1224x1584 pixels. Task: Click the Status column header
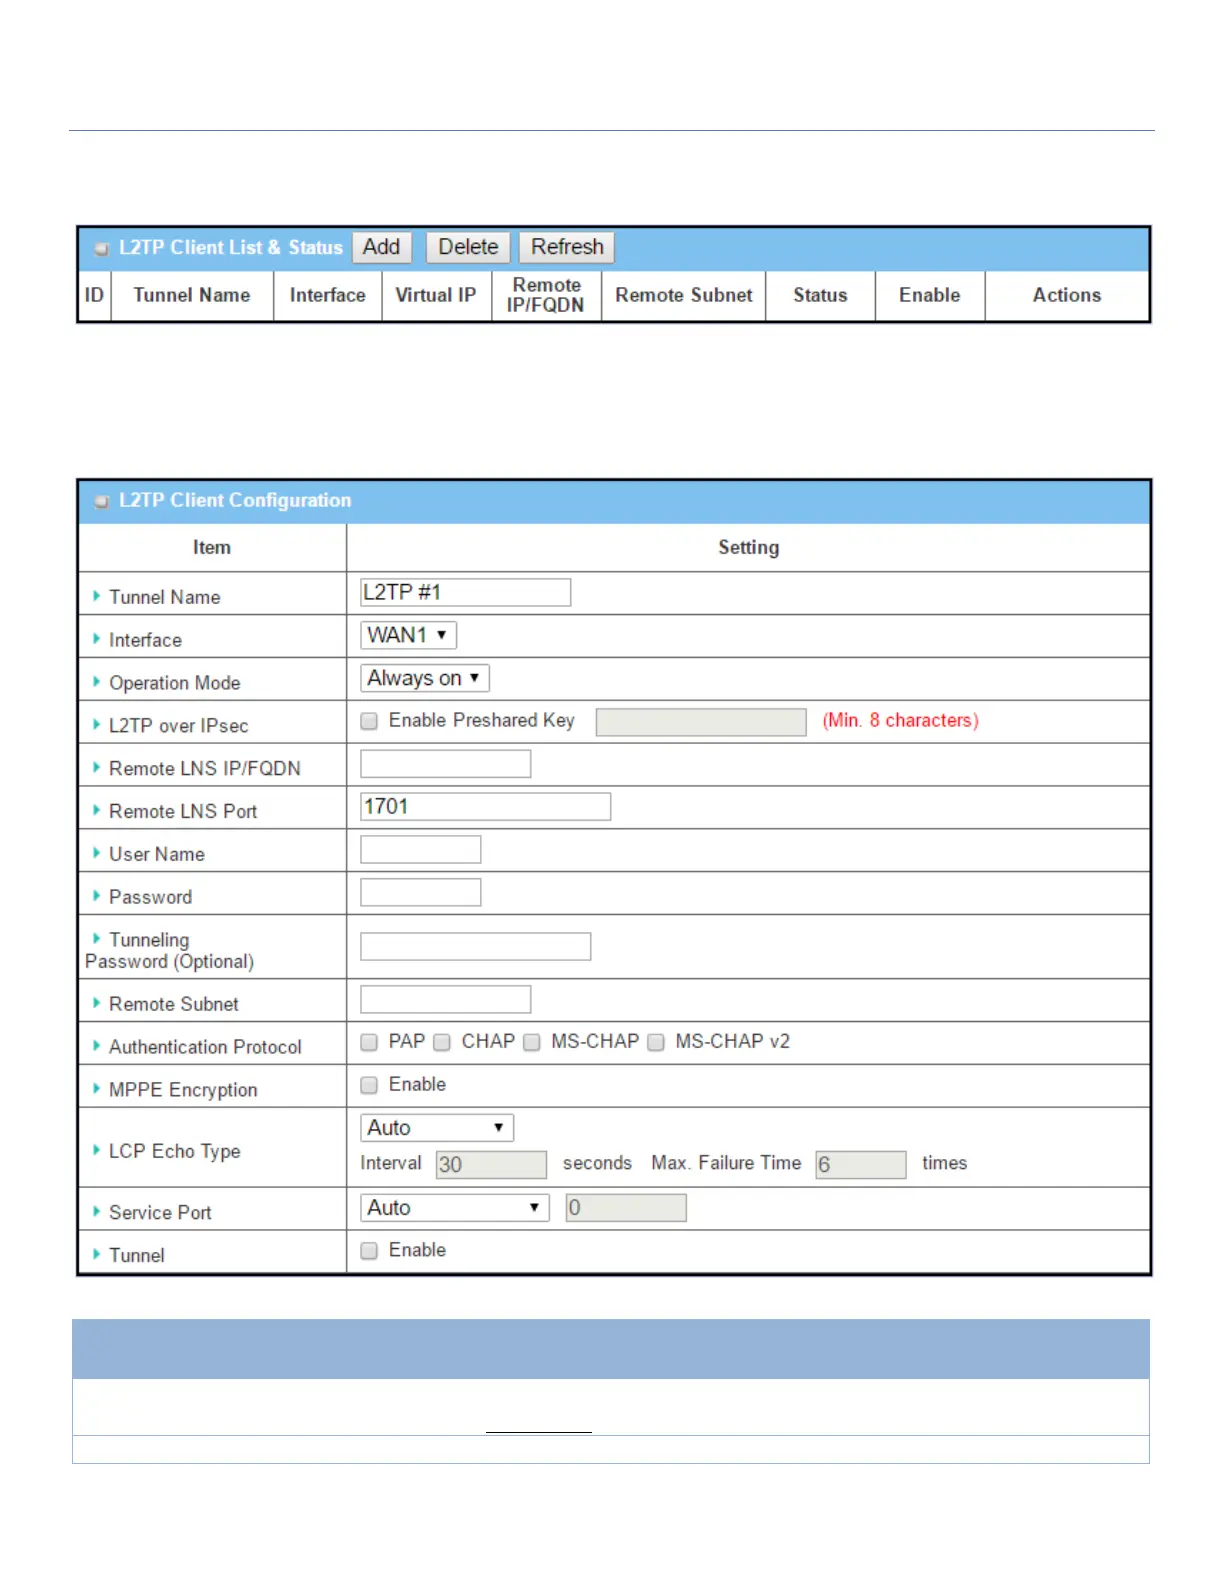pyautogui.click(x=820, y=296)
